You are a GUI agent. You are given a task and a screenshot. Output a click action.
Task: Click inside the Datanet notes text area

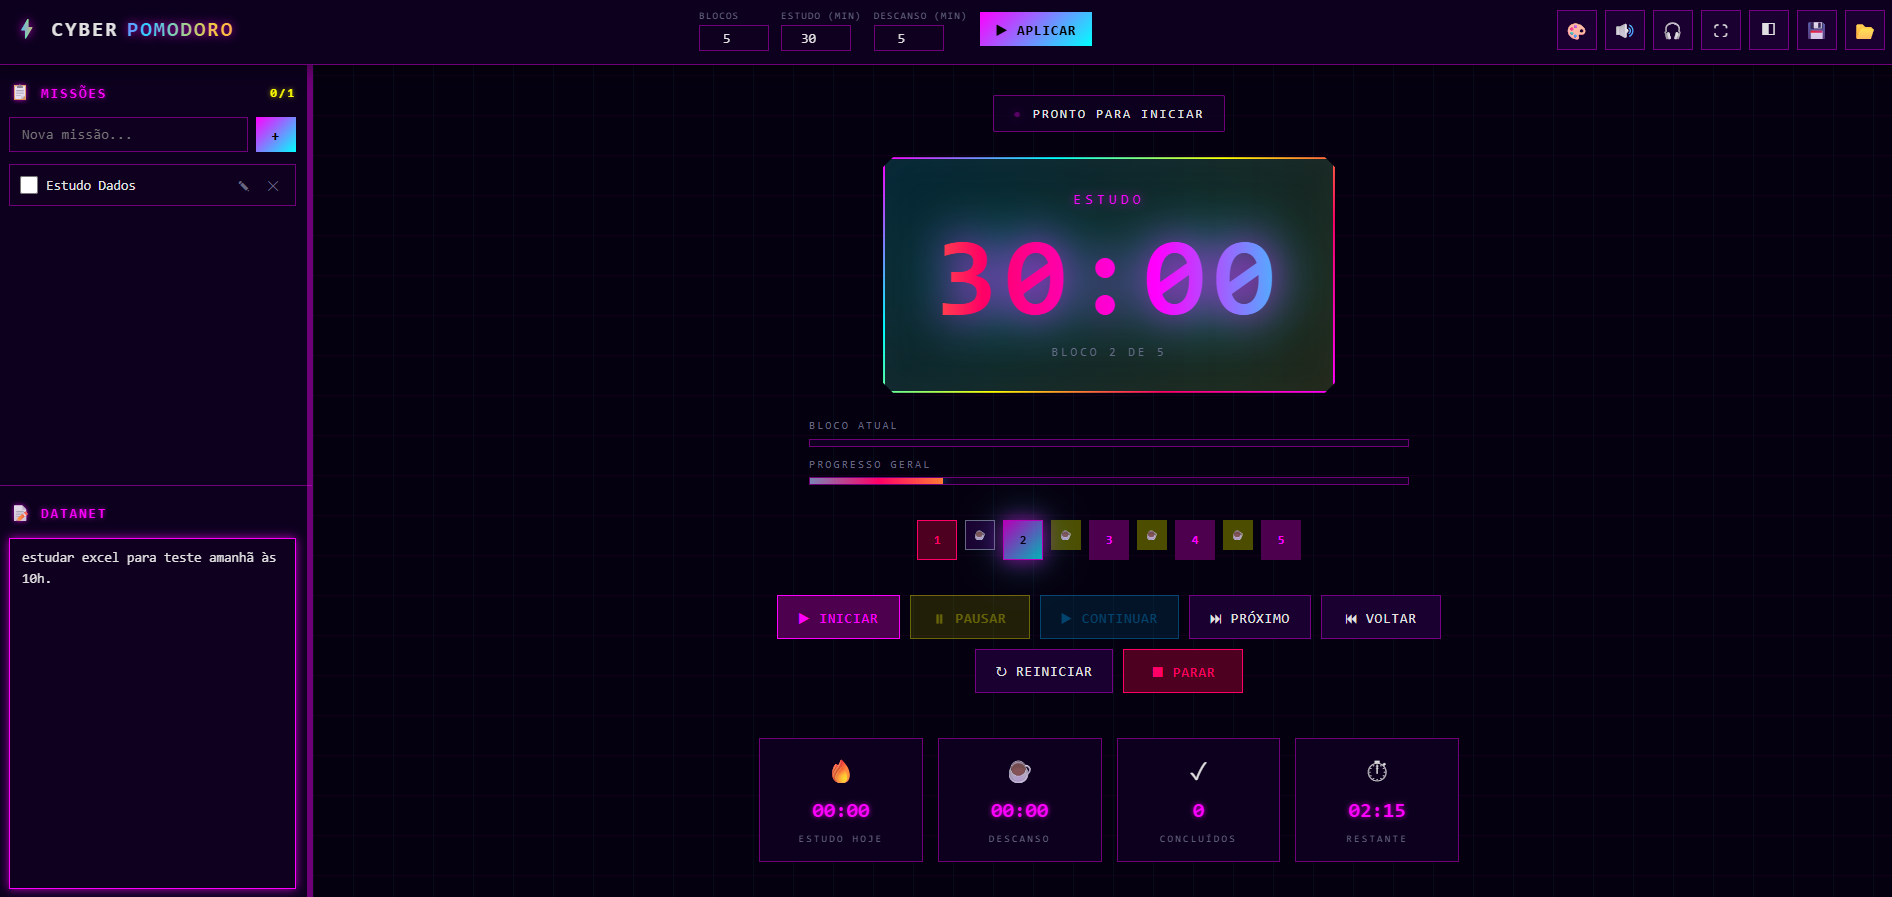(x=152, y=713)
